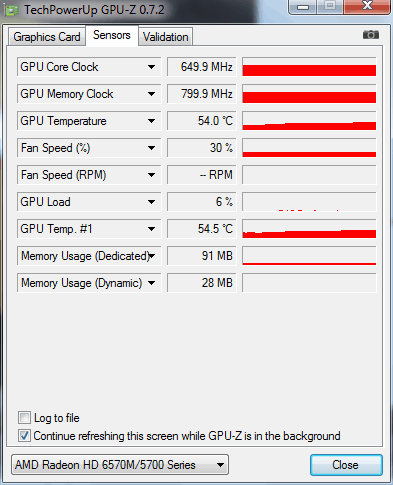
Task: Open the Fan Speed (RPM) dropdown
Action: tap(151, 175)
